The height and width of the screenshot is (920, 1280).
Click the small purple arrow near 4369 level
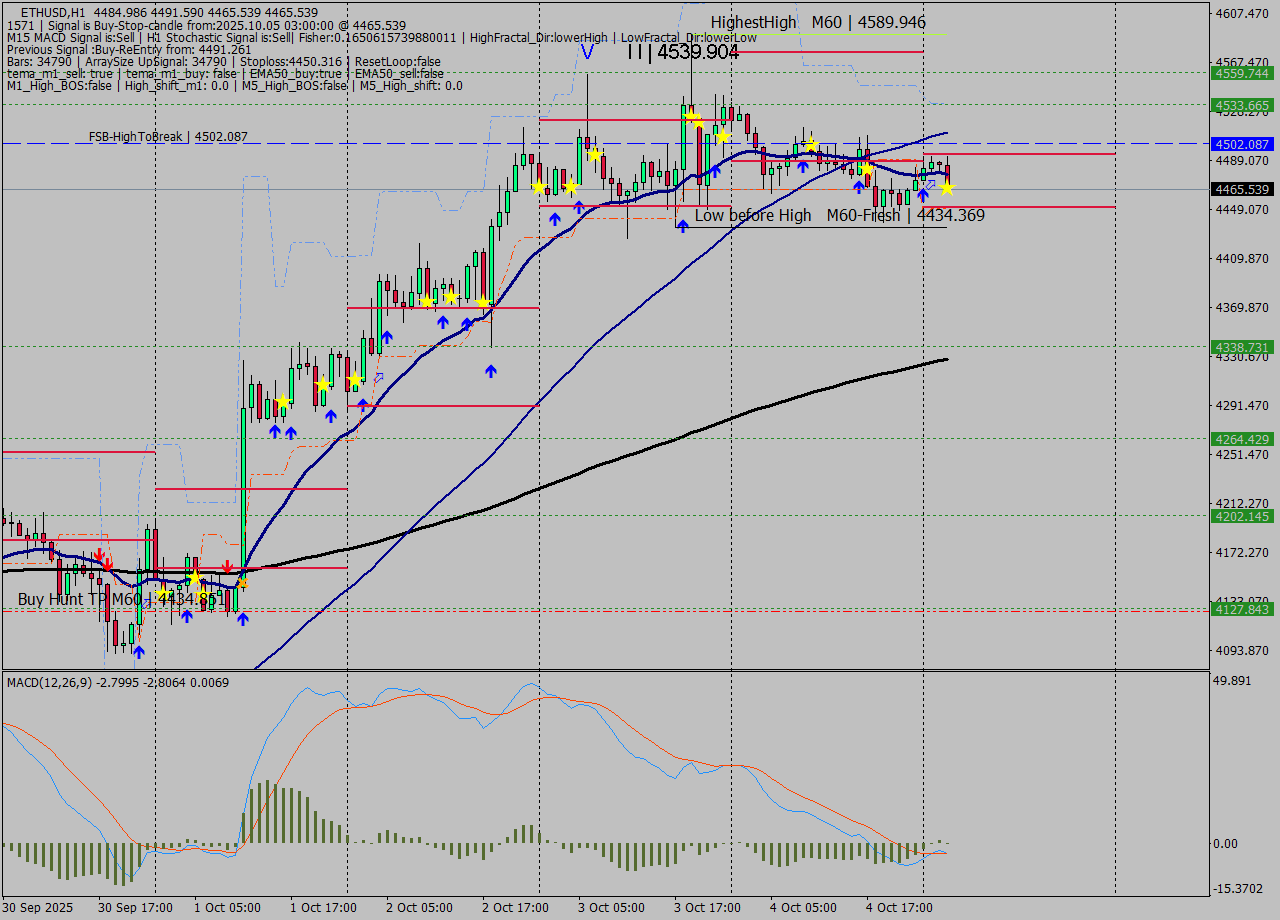click(378, 378)
